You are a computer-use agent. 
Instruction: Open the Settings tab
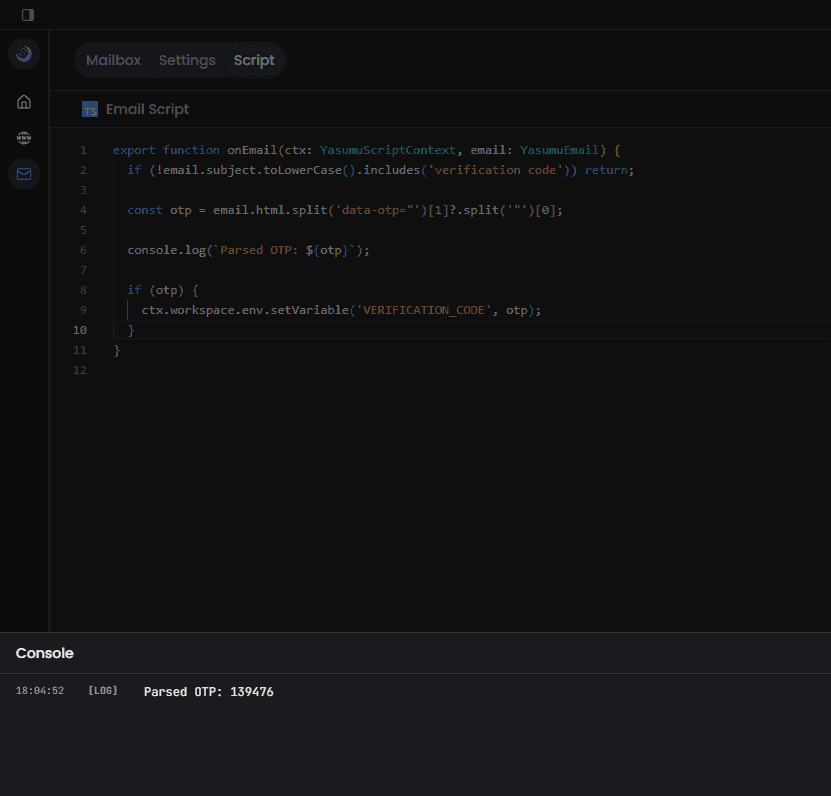(186, 60)
